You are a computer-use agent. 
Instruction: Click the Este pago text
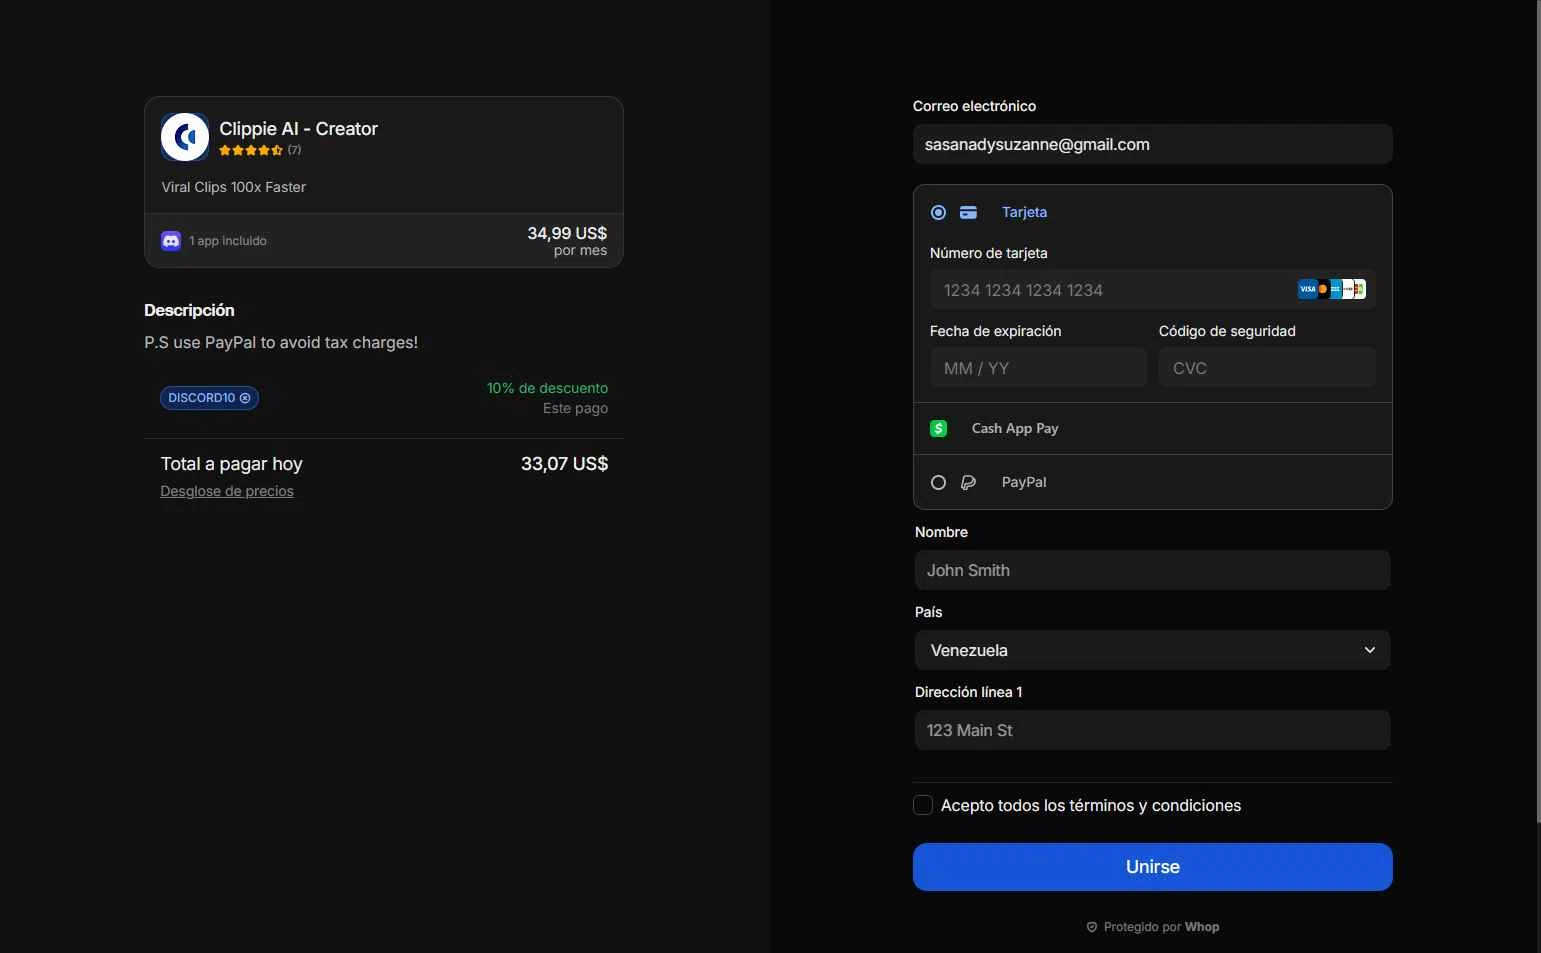[x=575, y=408]
